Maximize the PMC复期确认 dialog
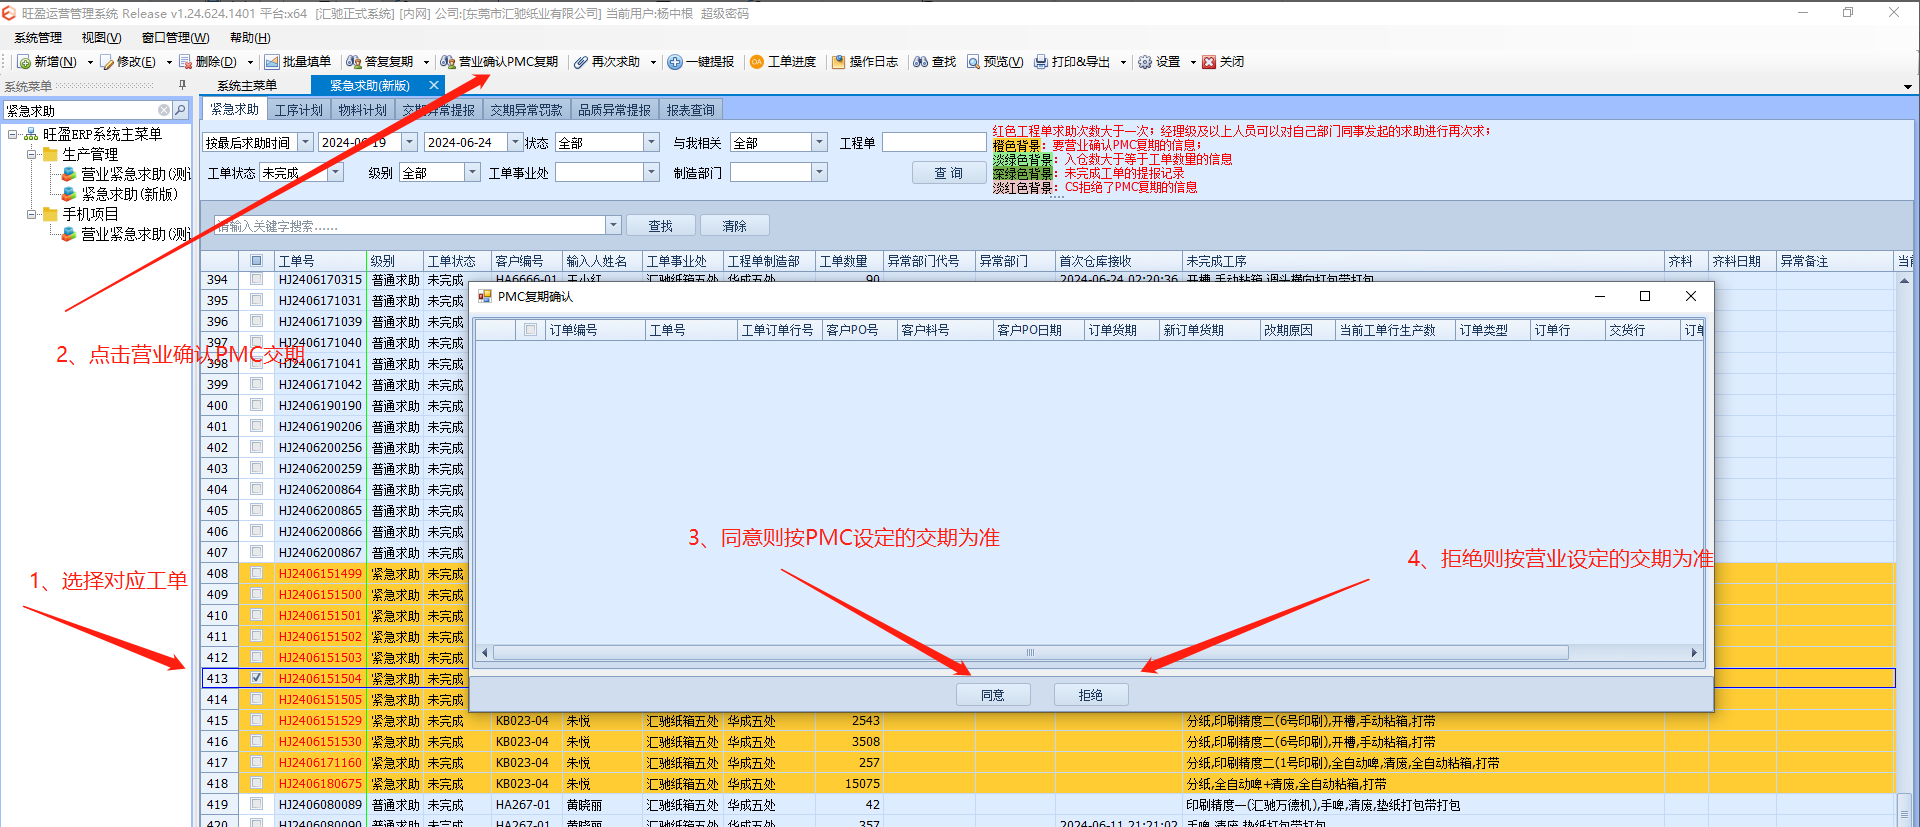1920x827 pixels. tap(1645, 296)
